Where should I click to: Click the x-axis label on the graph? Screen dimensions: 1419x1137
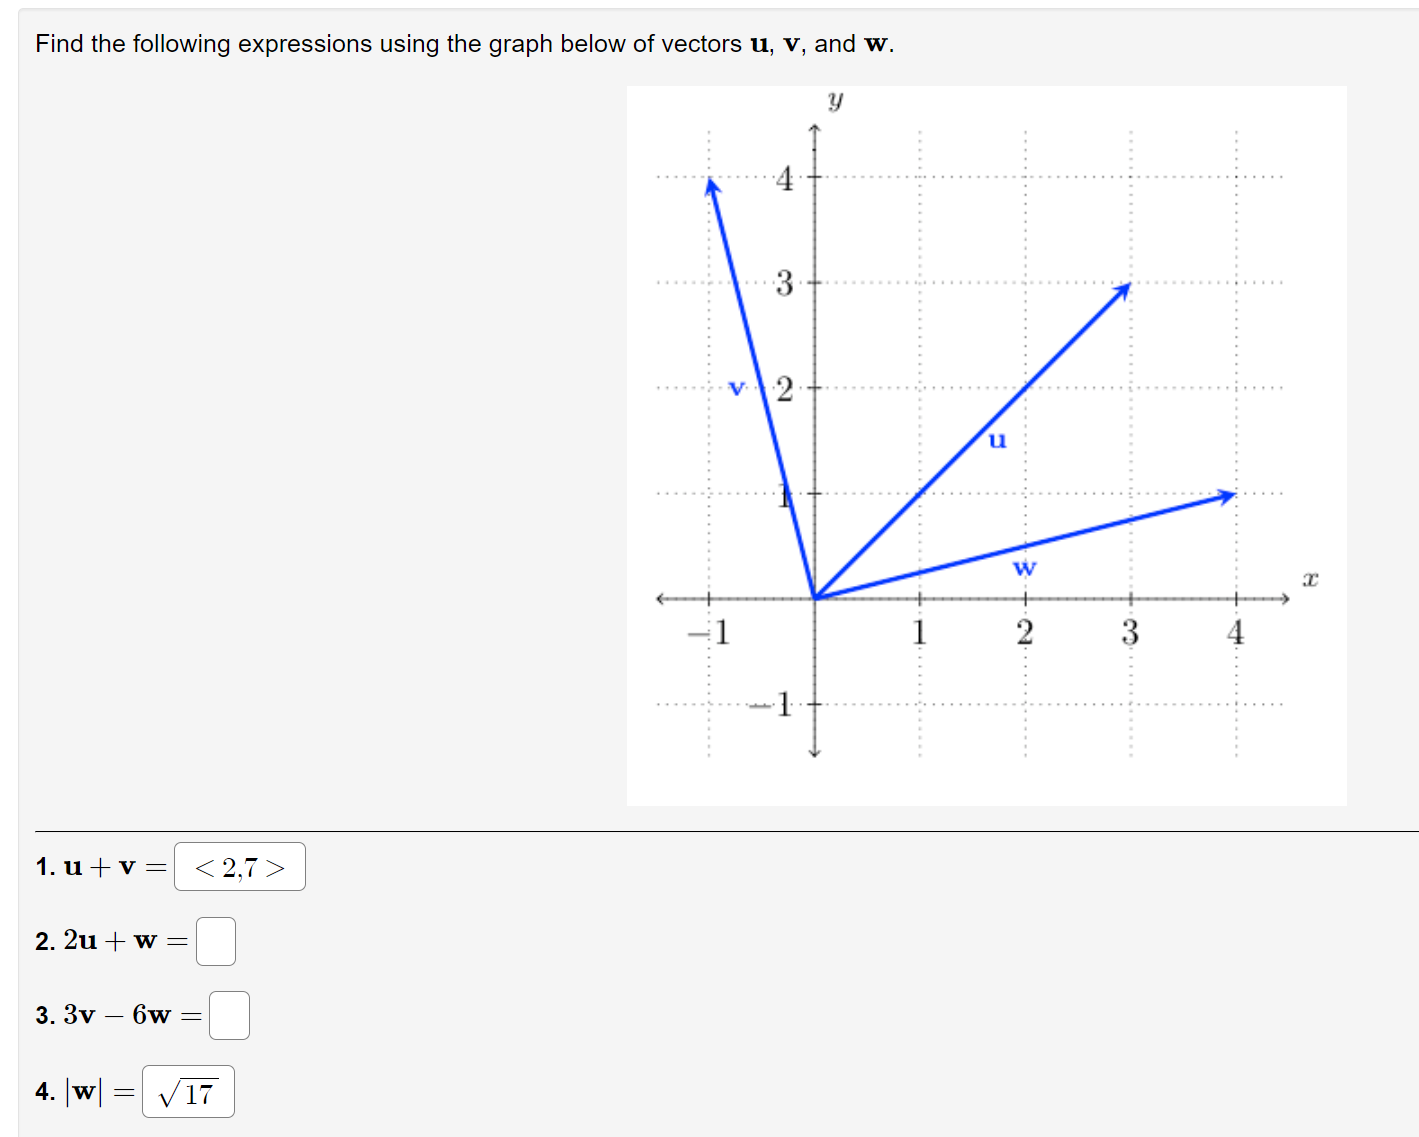click(1310, 578)
